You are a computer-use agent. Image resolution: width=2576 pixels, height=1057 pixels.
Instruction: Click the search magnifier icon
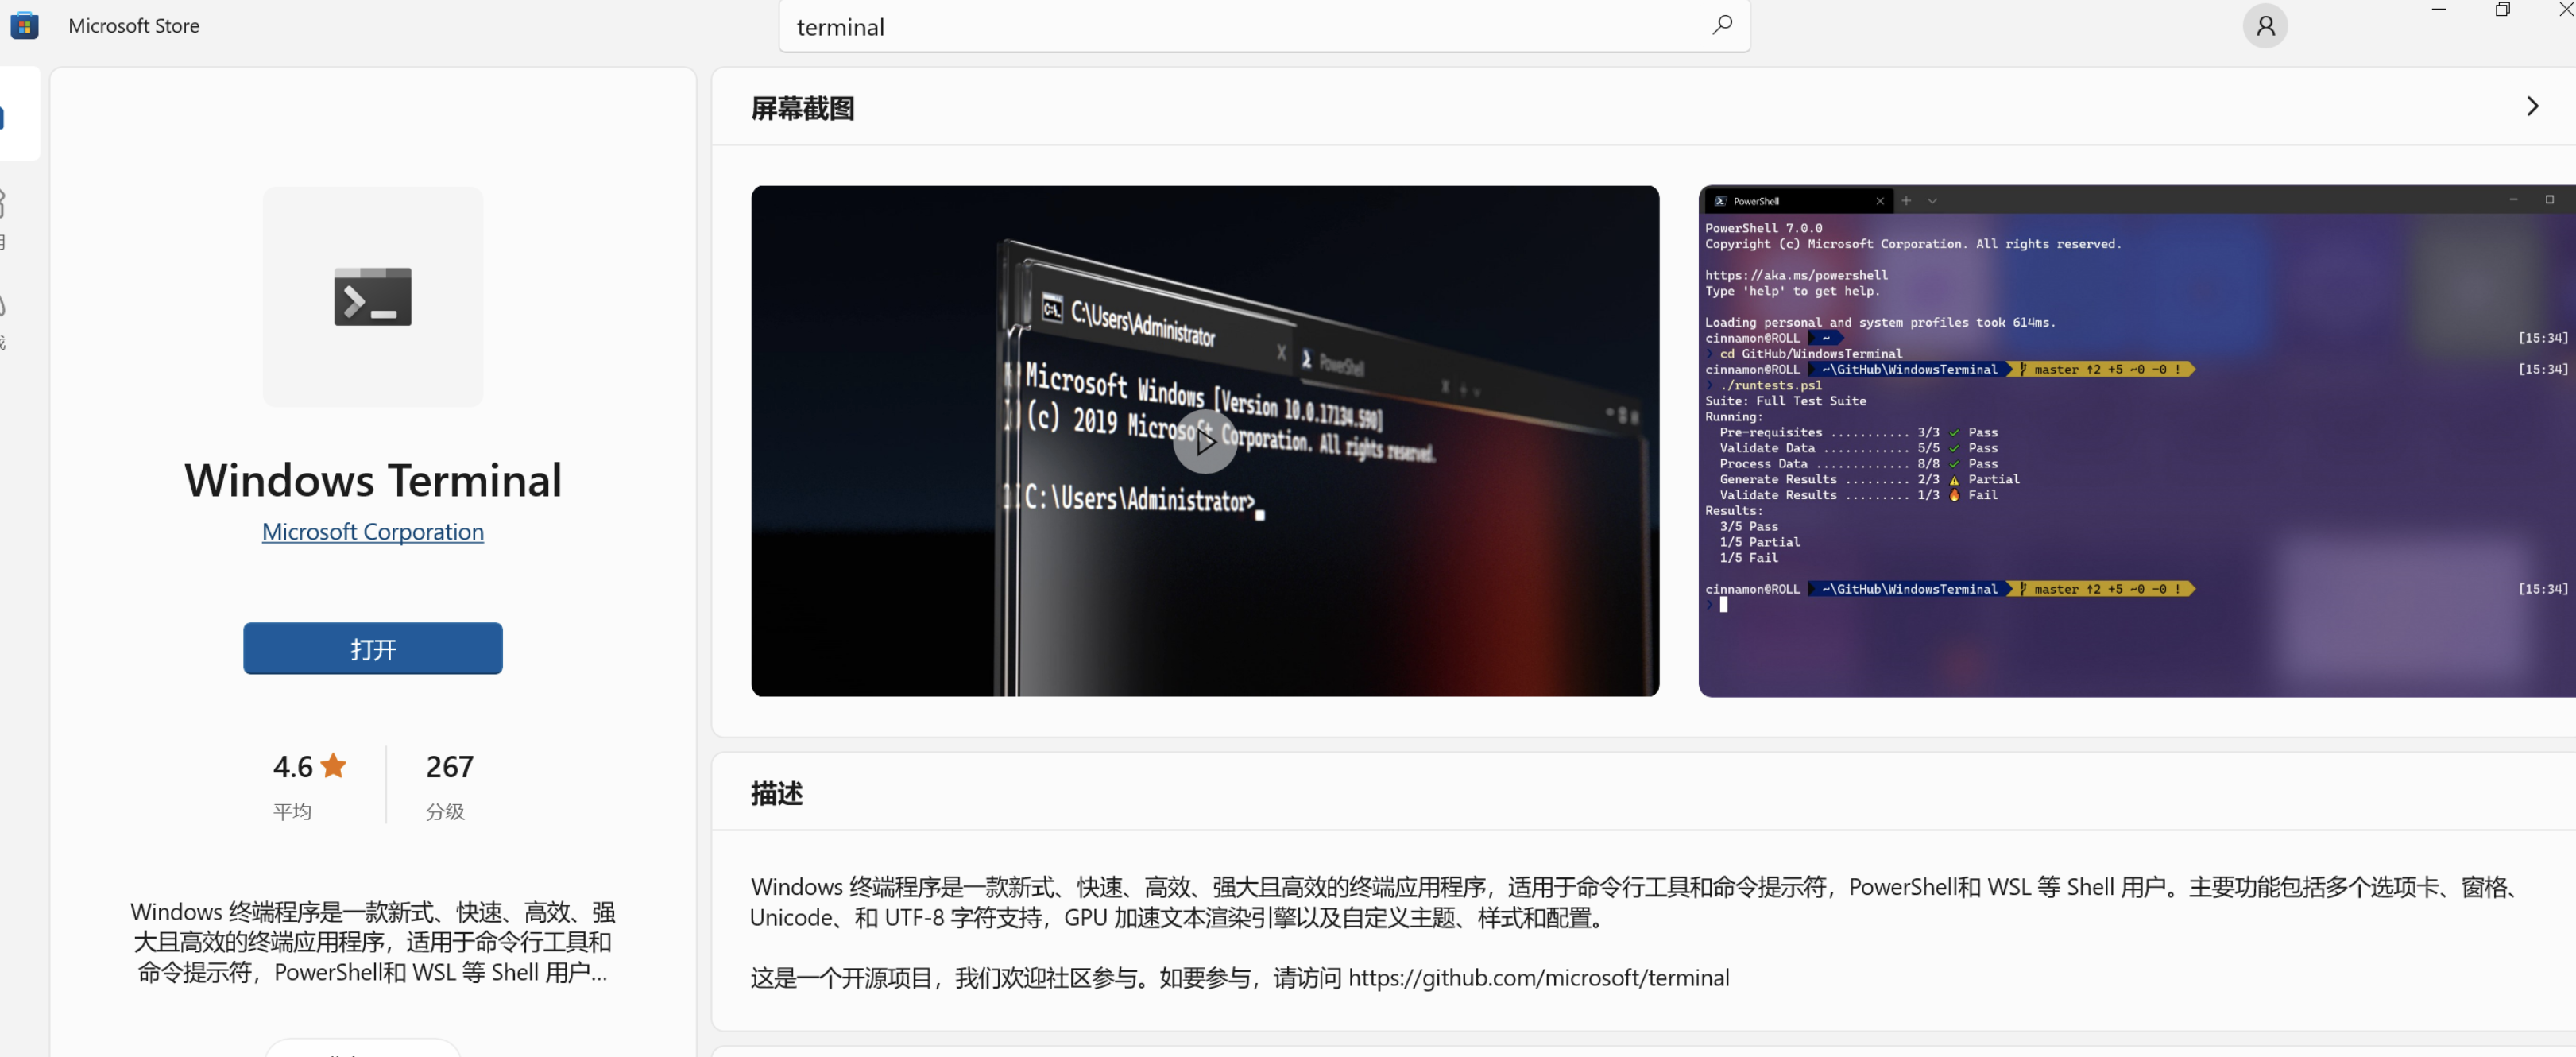[1721, 26]
